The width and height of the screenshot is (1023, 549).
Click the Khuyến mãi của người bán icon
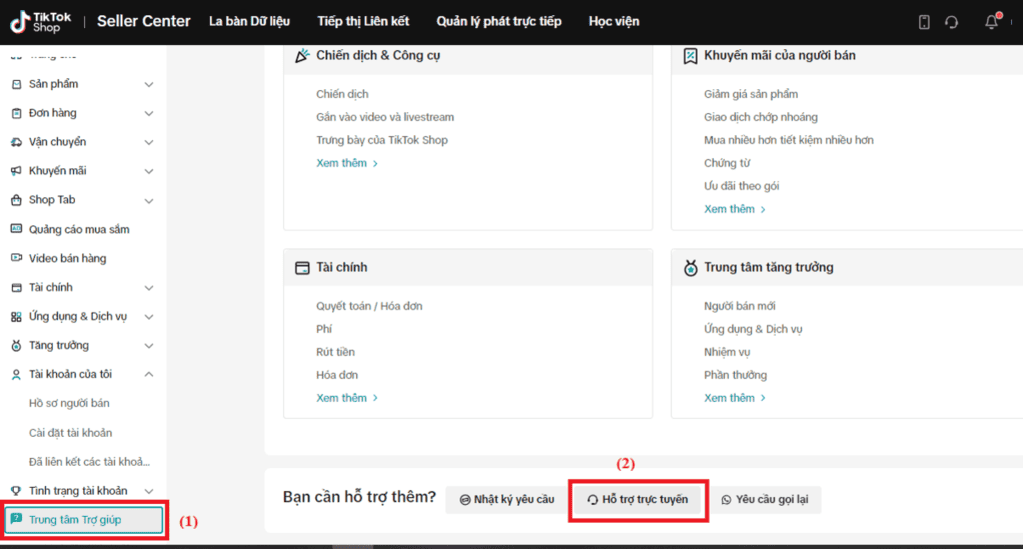point(690,55)
